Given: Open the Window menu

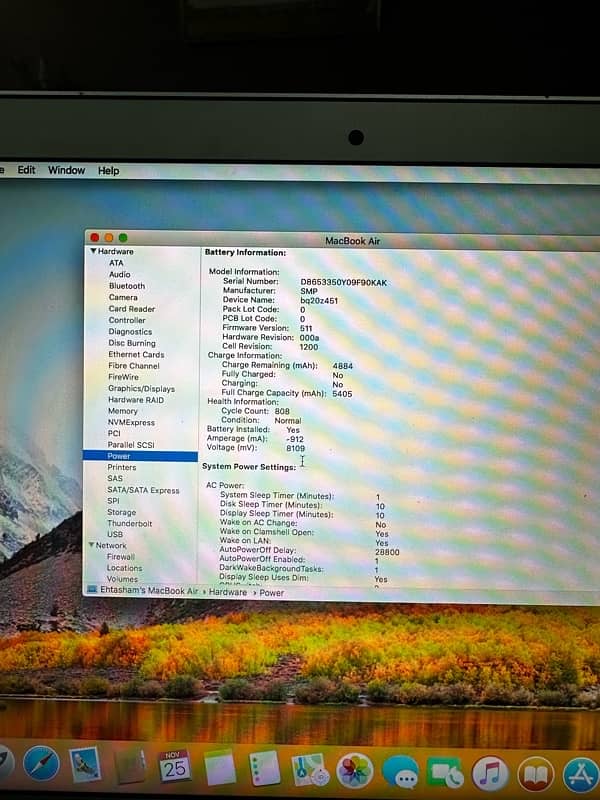Looking at the screenshot, I should [x=66, y=170].
